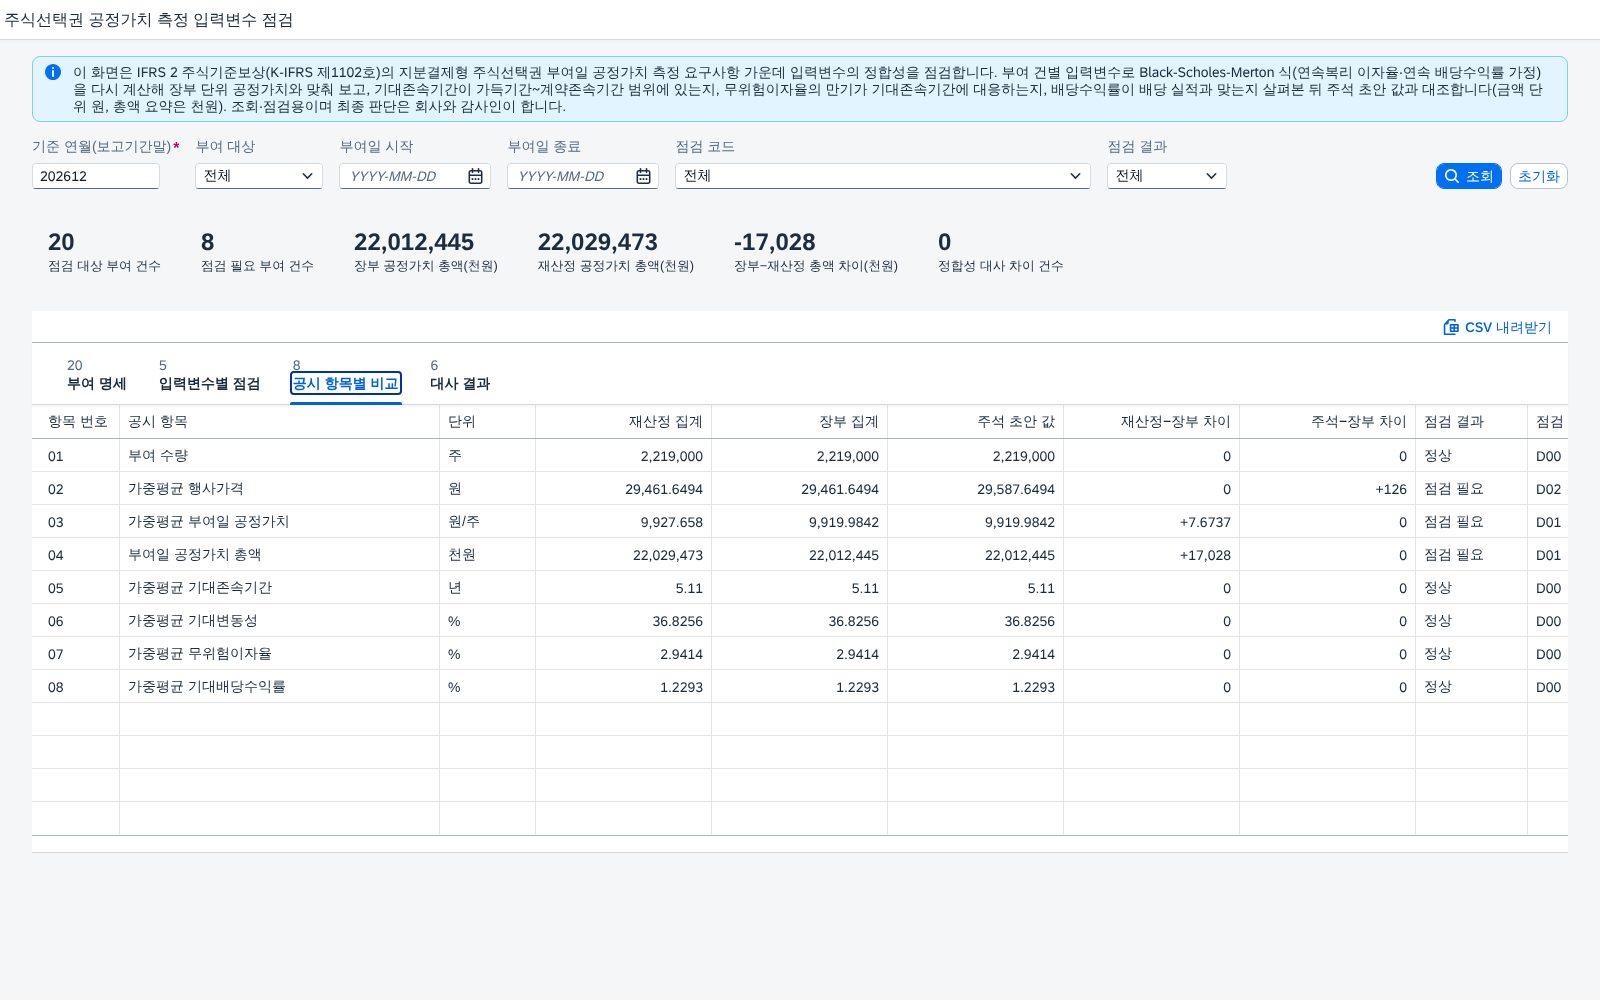
Task: Expand the 점검 결과 filter dropdown
Action: (1167, 176)
